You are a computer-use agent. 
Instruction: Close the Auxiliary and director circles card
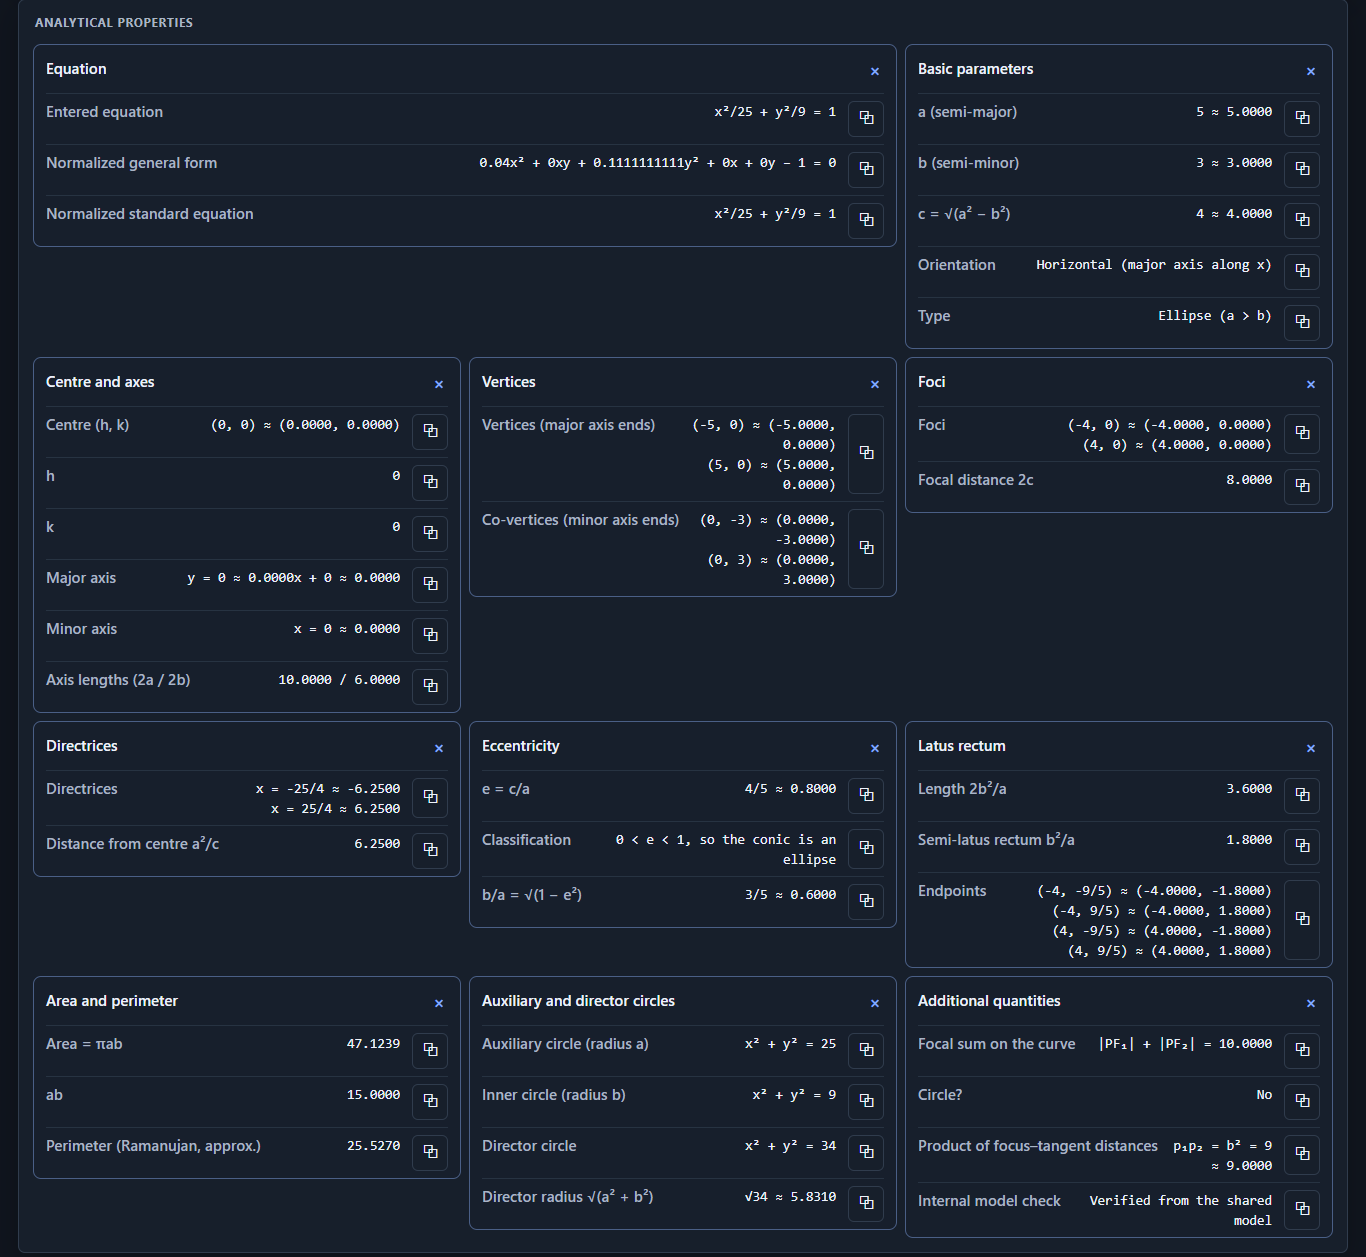tap(875, 1003)
